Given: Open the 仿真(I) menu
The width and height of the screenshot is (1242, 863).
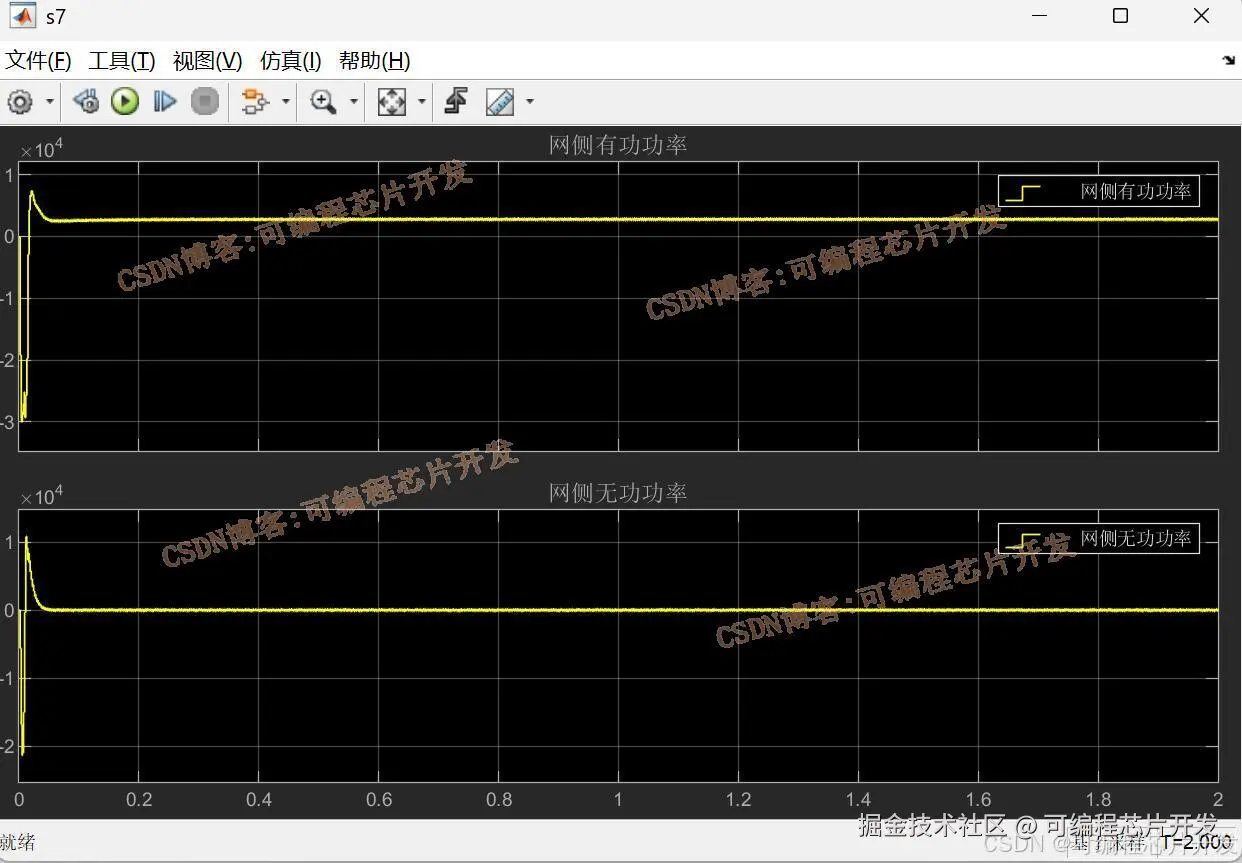Looking at the screenshot, I should (291, 61).
